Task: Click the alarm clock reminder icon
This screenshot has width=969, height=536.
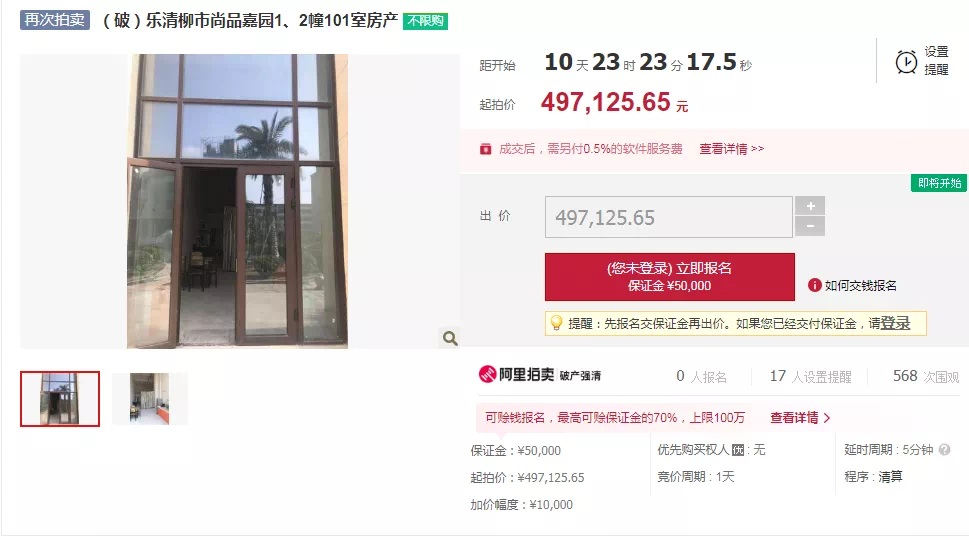Action: [906, 62]
